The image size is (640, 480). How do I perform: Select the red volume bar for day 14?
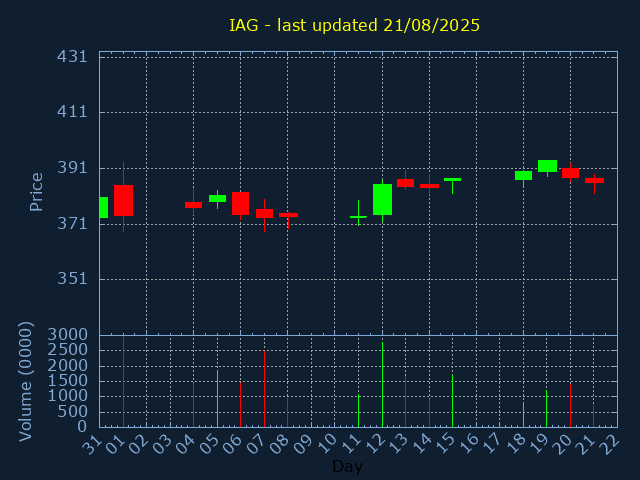click(x=429, y=413)
